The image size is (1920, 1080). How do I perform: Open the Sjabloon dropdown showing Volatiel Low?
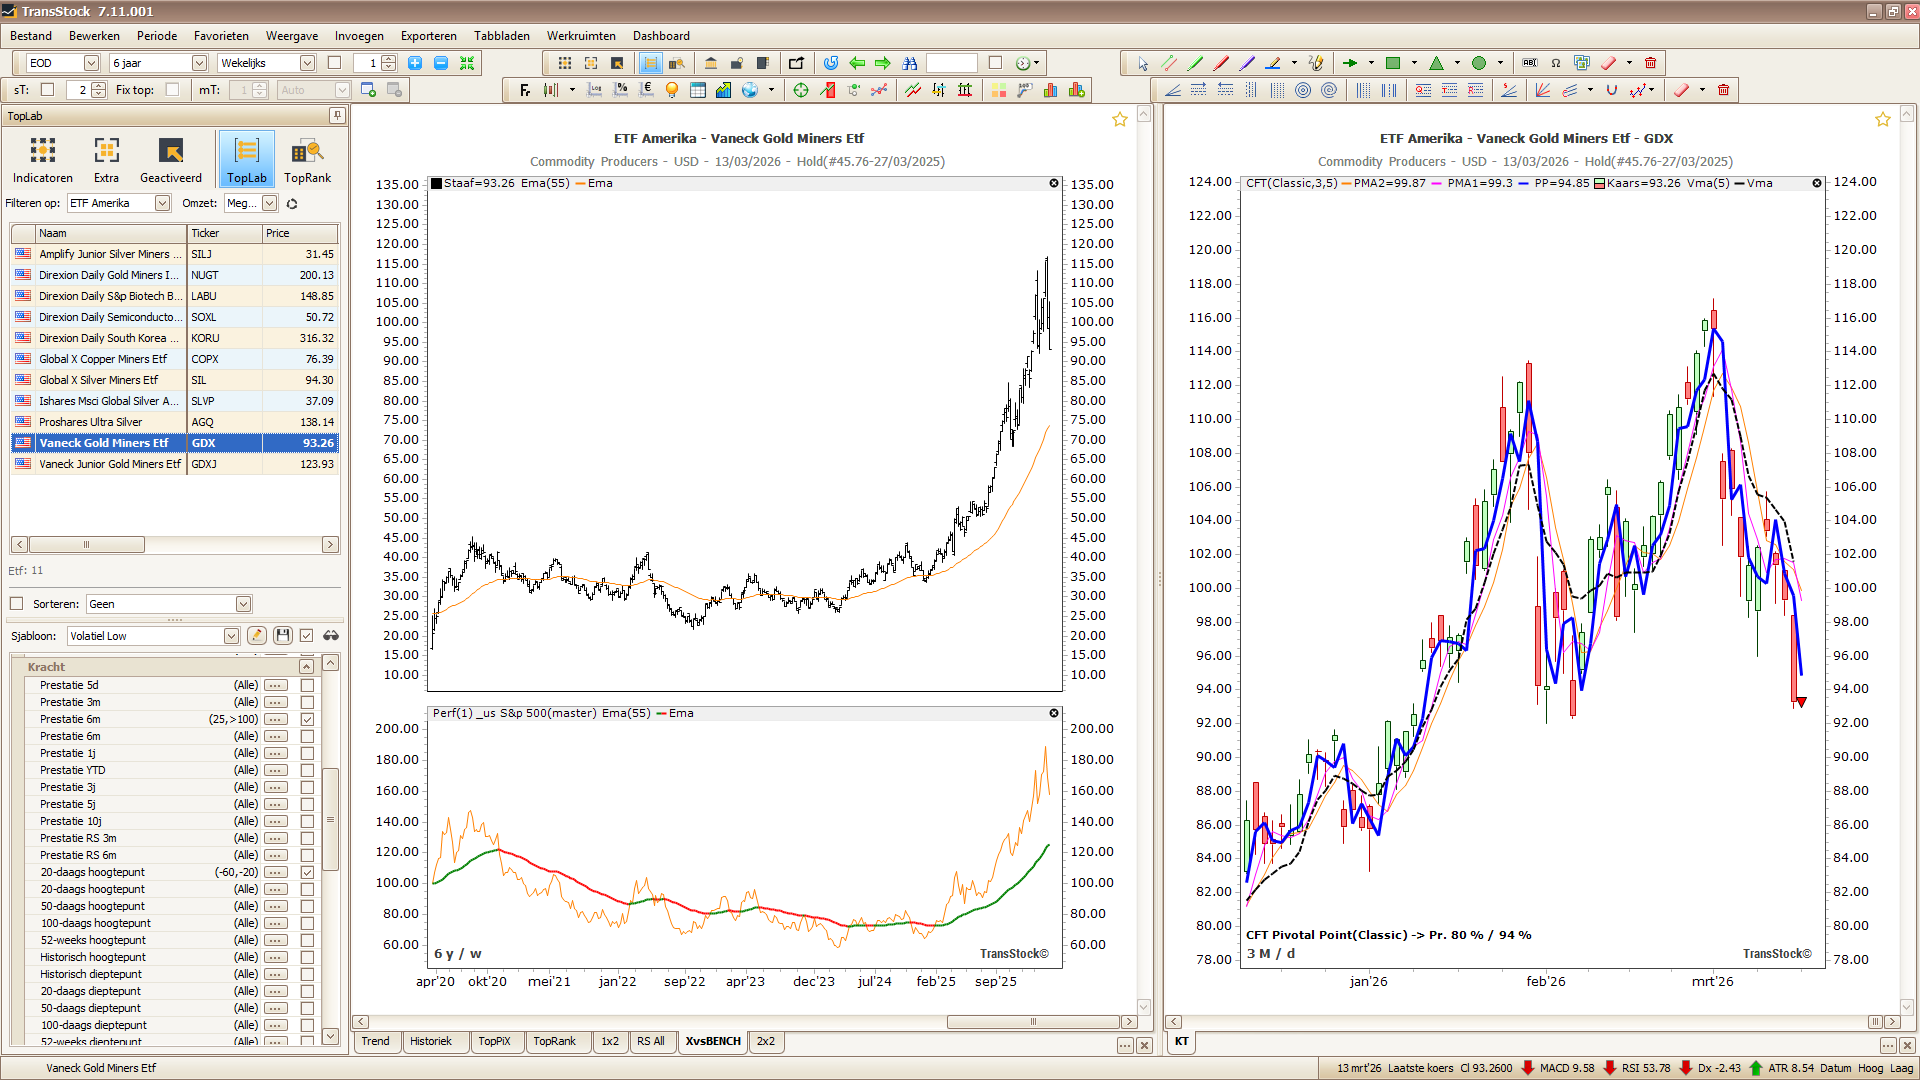[231, 635]
